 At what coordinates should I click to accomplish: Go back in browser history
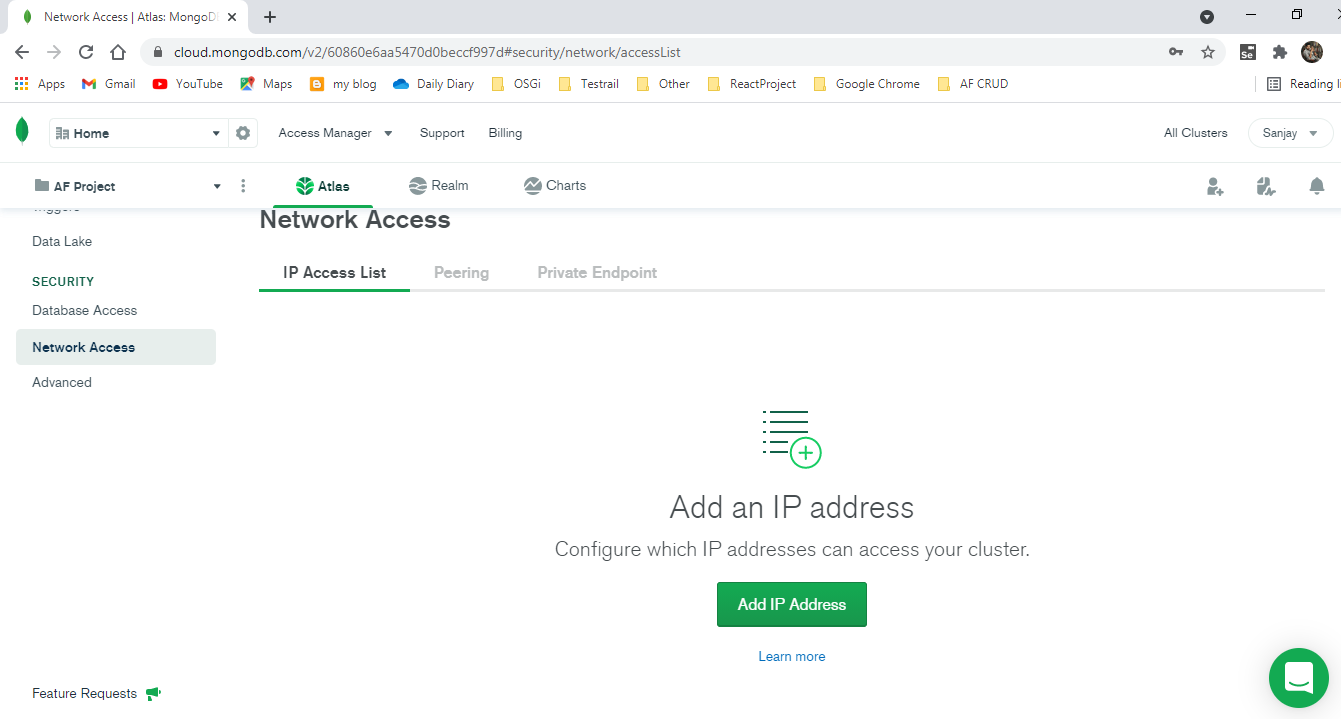click(22, 52)
